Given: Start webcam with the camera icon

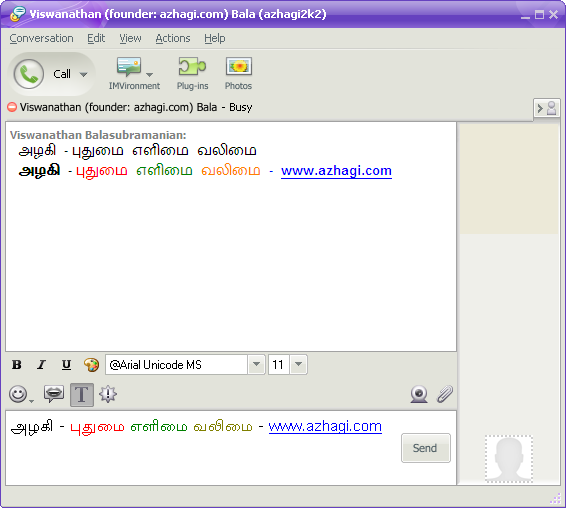Looking at the screenshot, I should (x=419, y=394).
